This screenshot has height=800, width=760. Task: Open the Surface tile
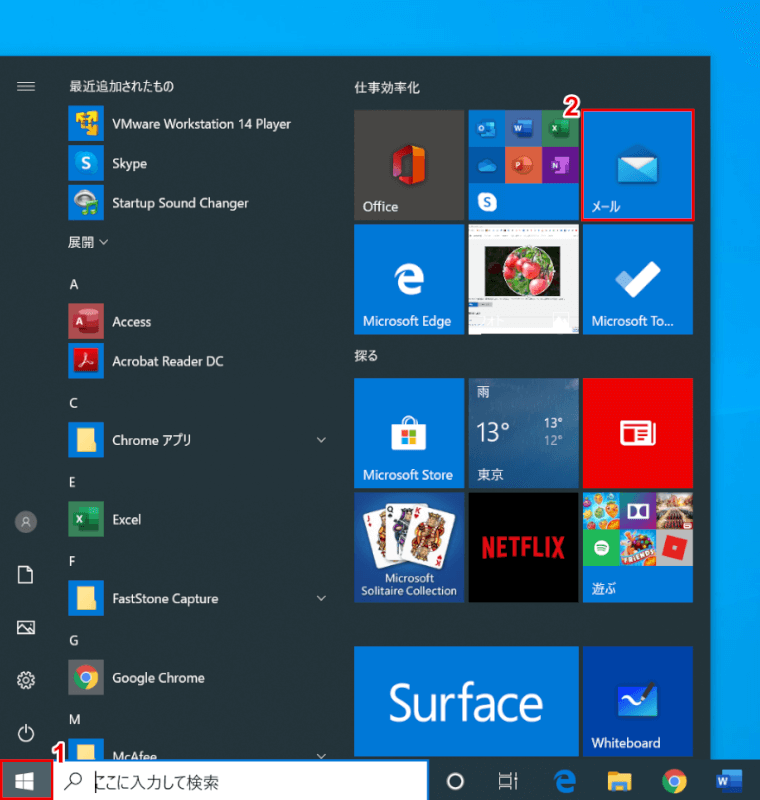tap(466, 701)
